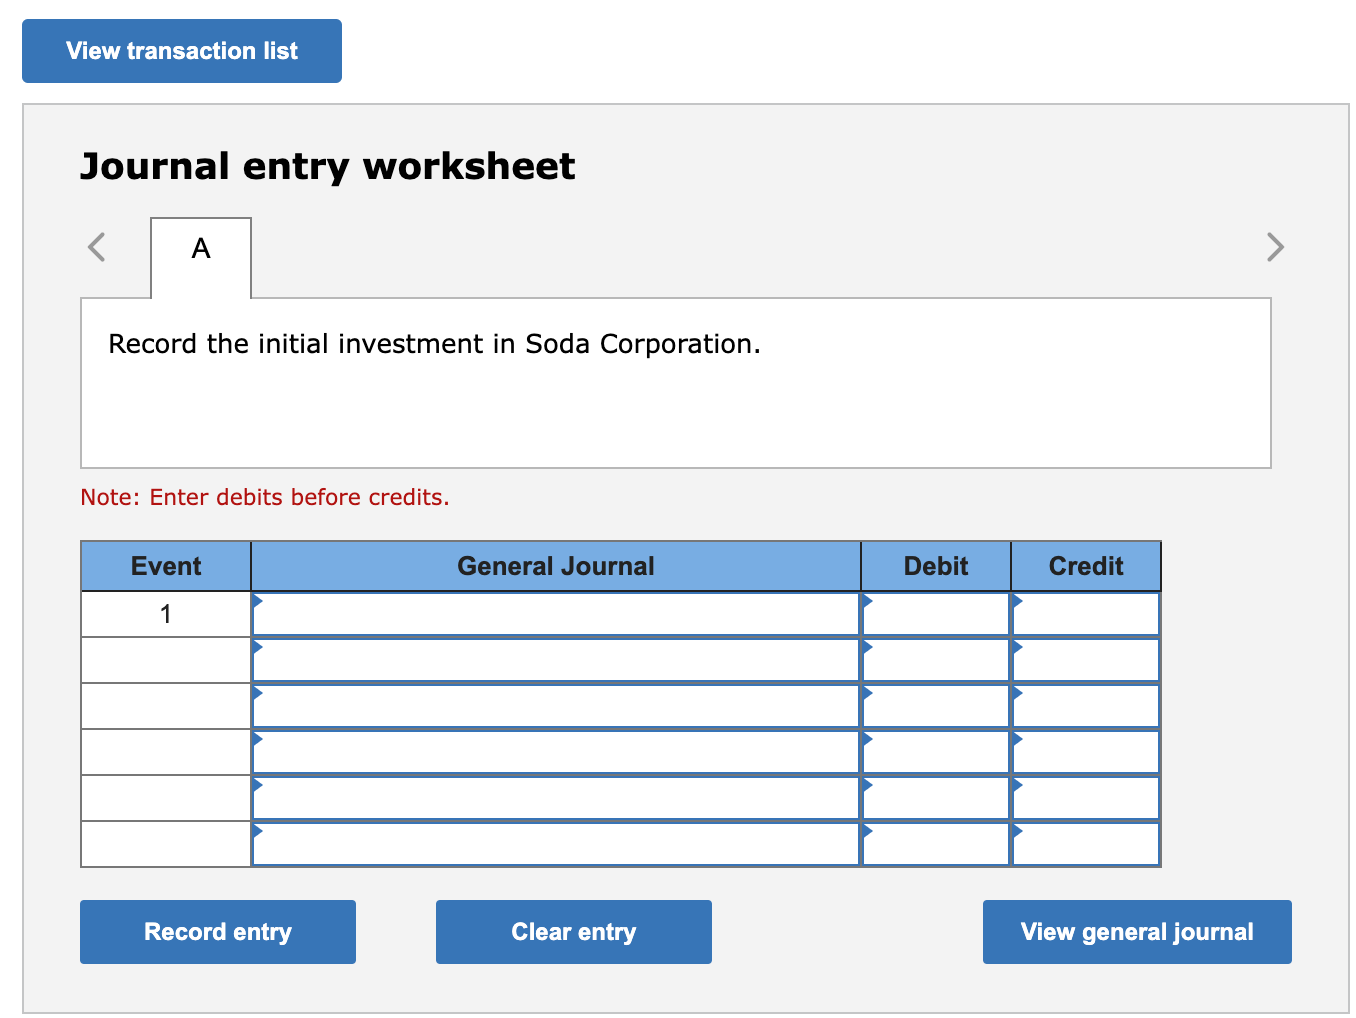Open View general journal

tap(1136, 932)
